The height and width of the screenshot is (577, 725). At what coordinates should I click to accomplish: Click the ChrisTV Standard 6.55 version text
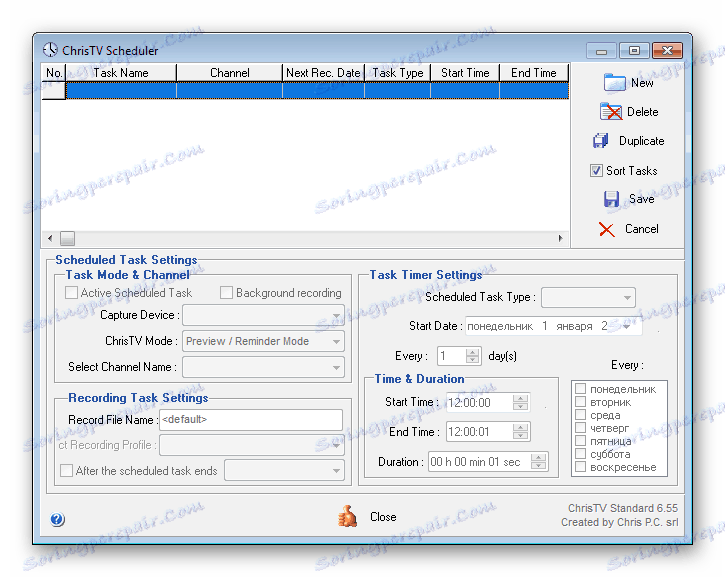coord(623,508)
